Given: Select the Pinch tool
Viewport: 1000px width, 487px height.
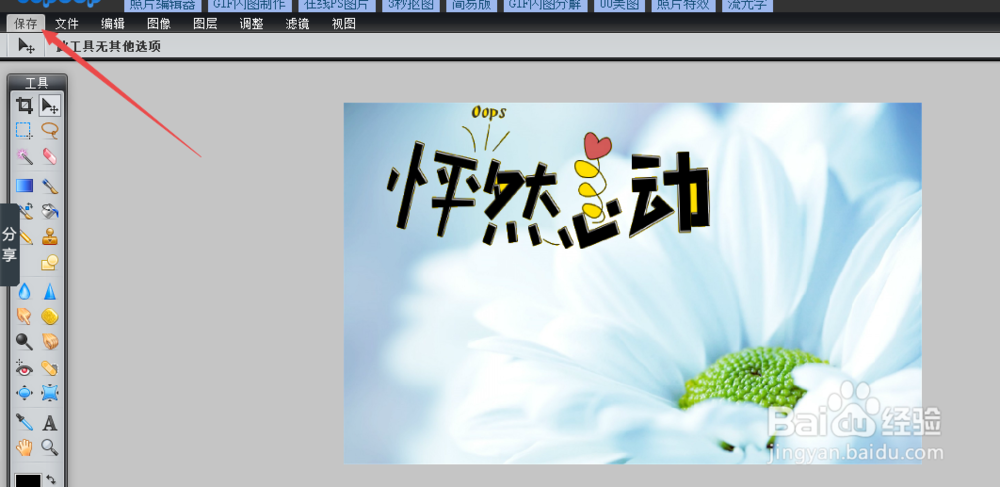Looking at the screenshot, I should (x=50, y=393).
